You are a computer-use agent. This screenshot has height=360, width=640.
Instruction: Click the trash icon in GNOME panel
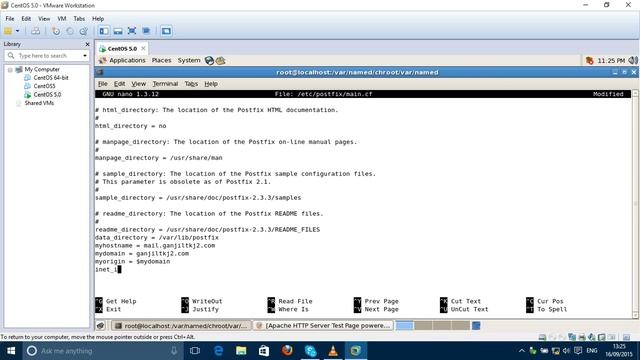pos(476,325)
